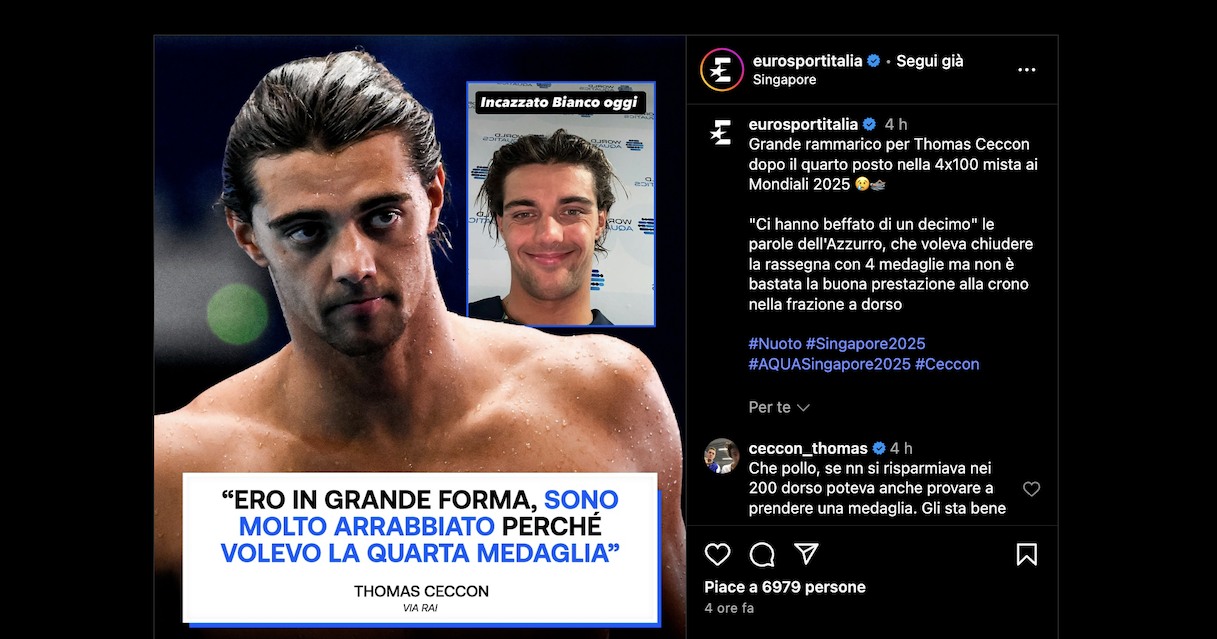Like the post with the heart icon

pos(717,554)
